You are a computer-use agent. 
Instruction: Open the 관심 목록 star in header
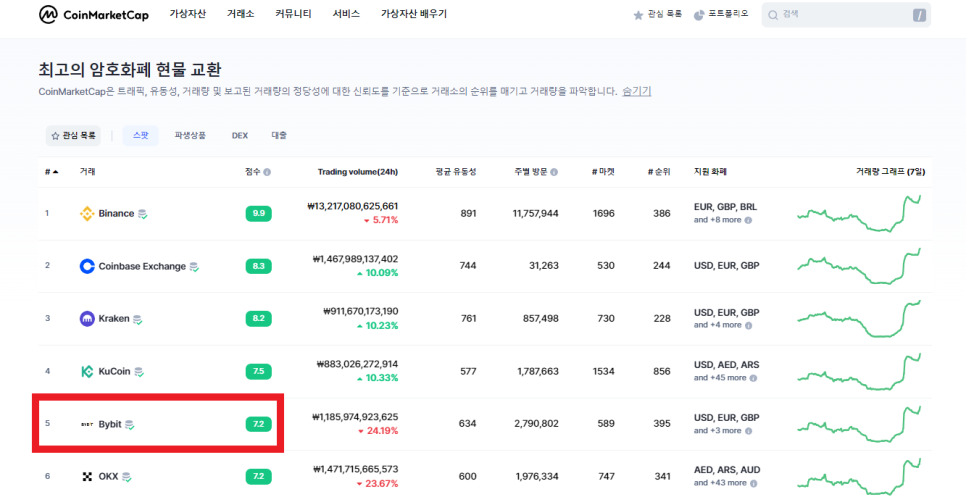pos(638,15)
